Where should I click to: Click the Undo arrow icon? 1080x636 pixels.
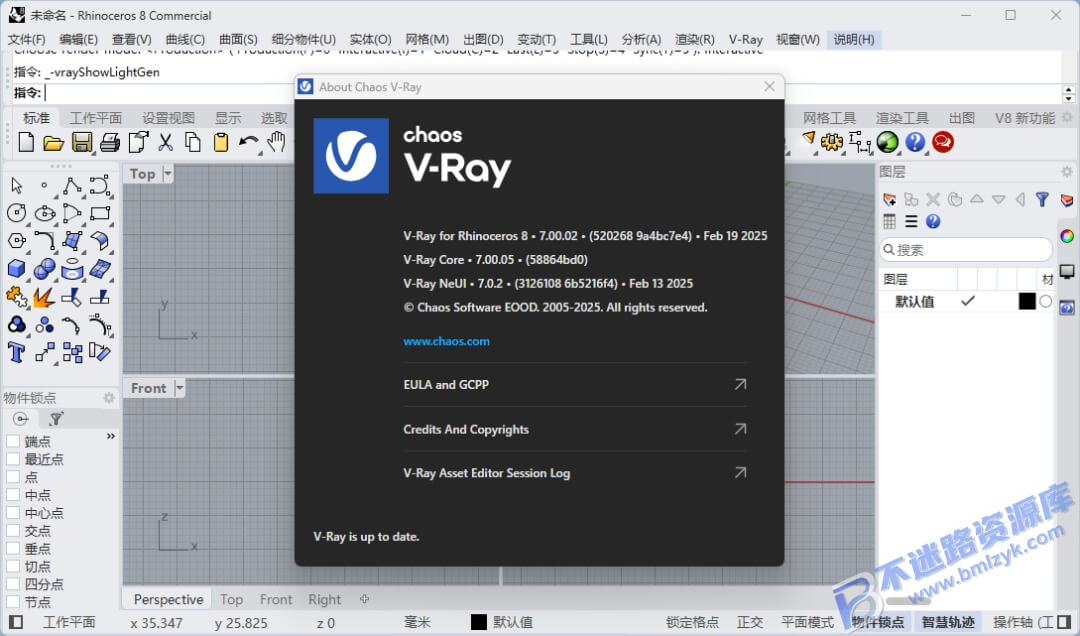pyautogui.click(x=248, y=143)
